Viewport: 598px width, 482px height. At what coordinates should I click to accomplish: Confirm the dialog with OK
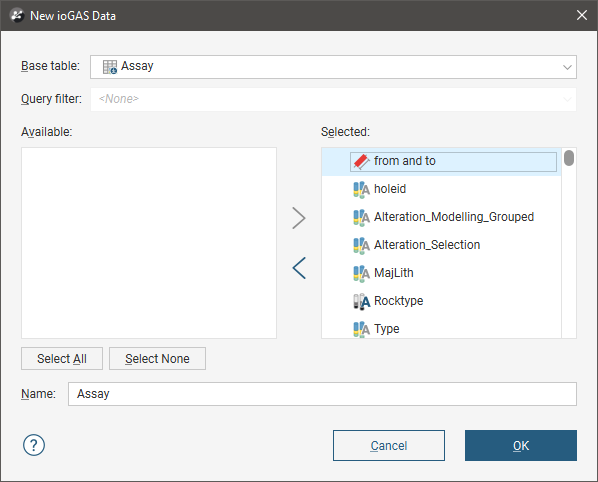coord(521,445)
